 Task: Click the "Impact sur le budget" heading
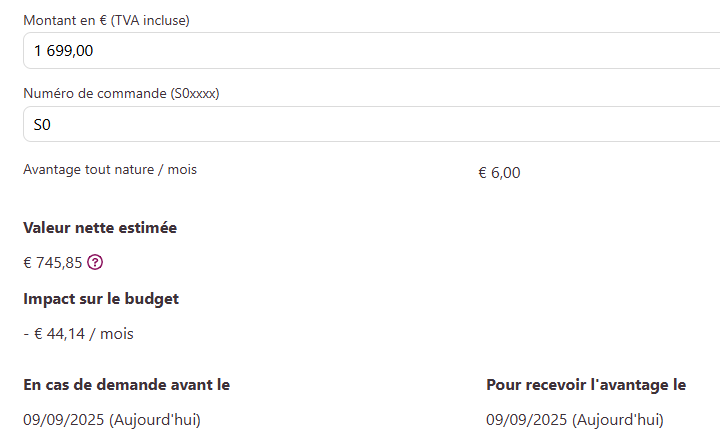(x=101, y=298)
